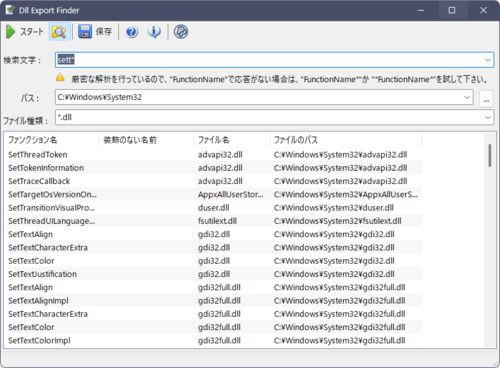Viewport: 500px width, 368px height.
Task: Browse for folder with the ... button
Action: click(x=486, y=99)
